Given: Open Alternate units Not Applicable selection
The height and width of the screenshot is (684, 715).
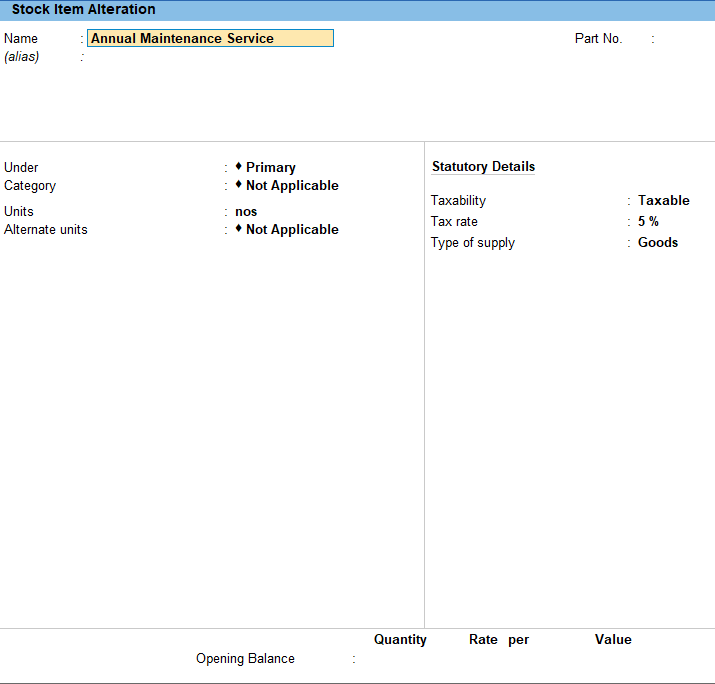Looking at the screenshot, I should (x=292, y=229).
